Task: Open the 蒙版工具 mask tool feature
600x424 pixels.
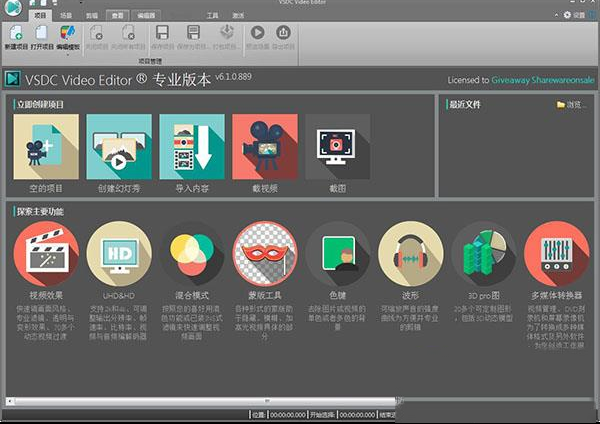Action: (265, 254)
